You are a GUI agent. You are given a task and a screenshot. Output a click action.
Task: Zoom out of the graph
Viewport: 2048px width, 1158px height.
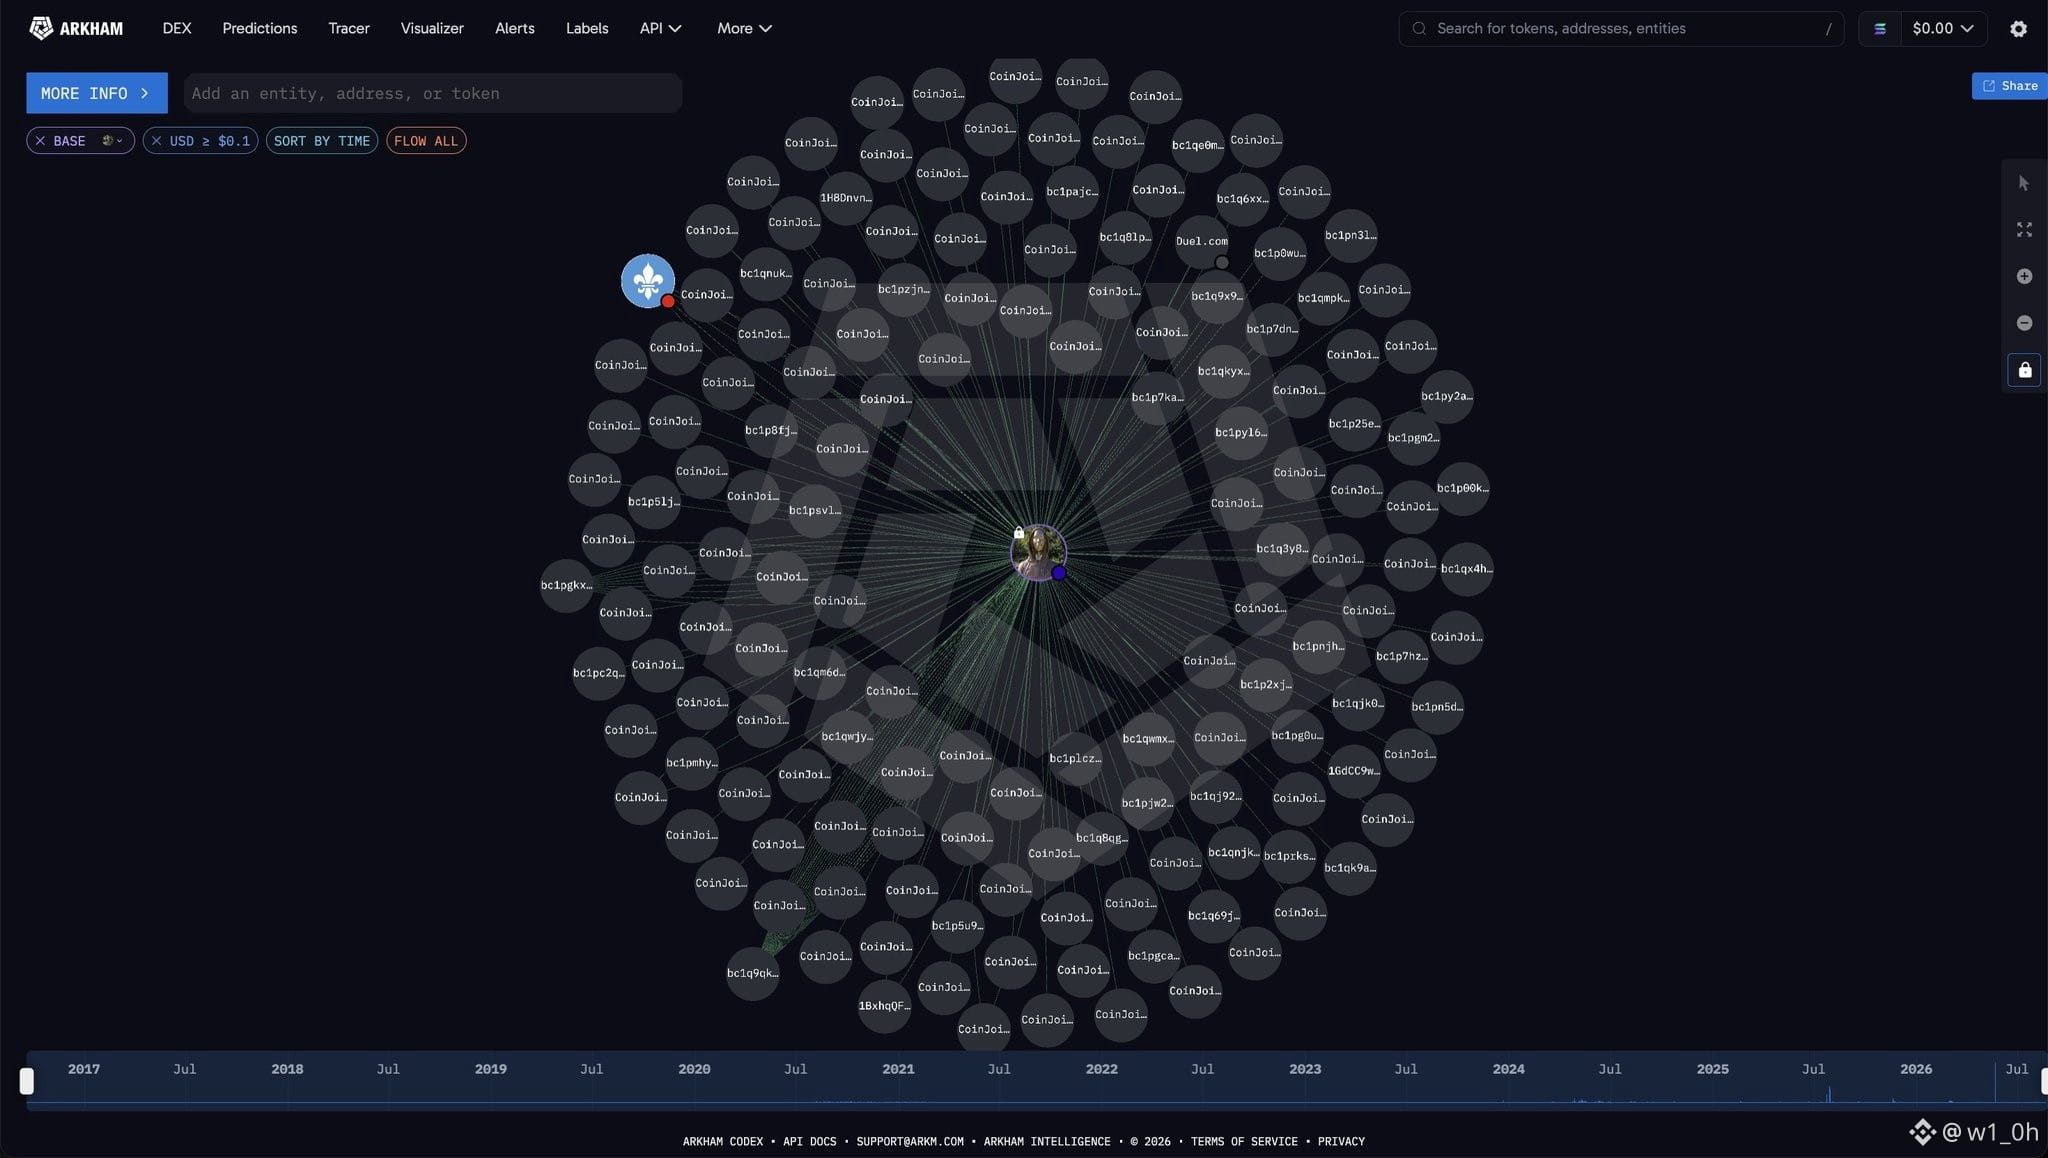click(x=2024, y=323)
